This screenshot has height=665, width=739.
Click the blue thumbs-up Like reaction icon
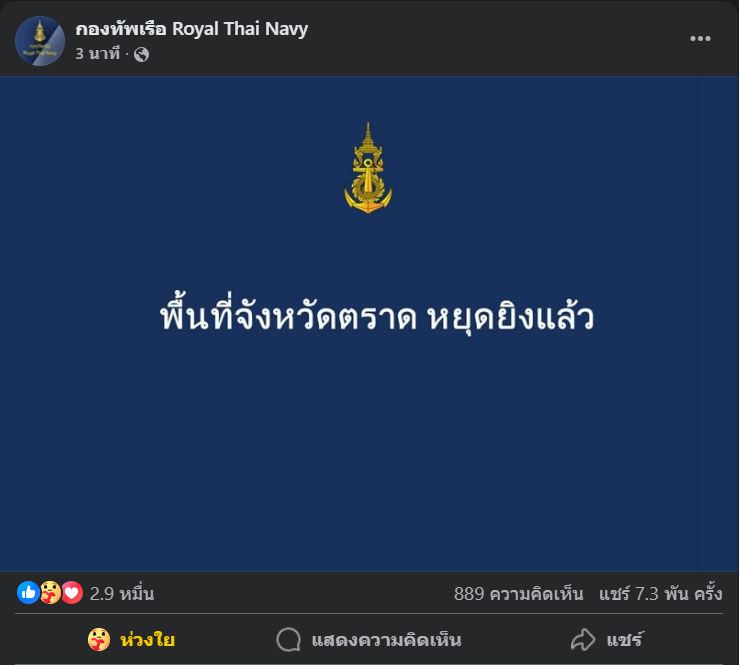(x=28, y=592)
